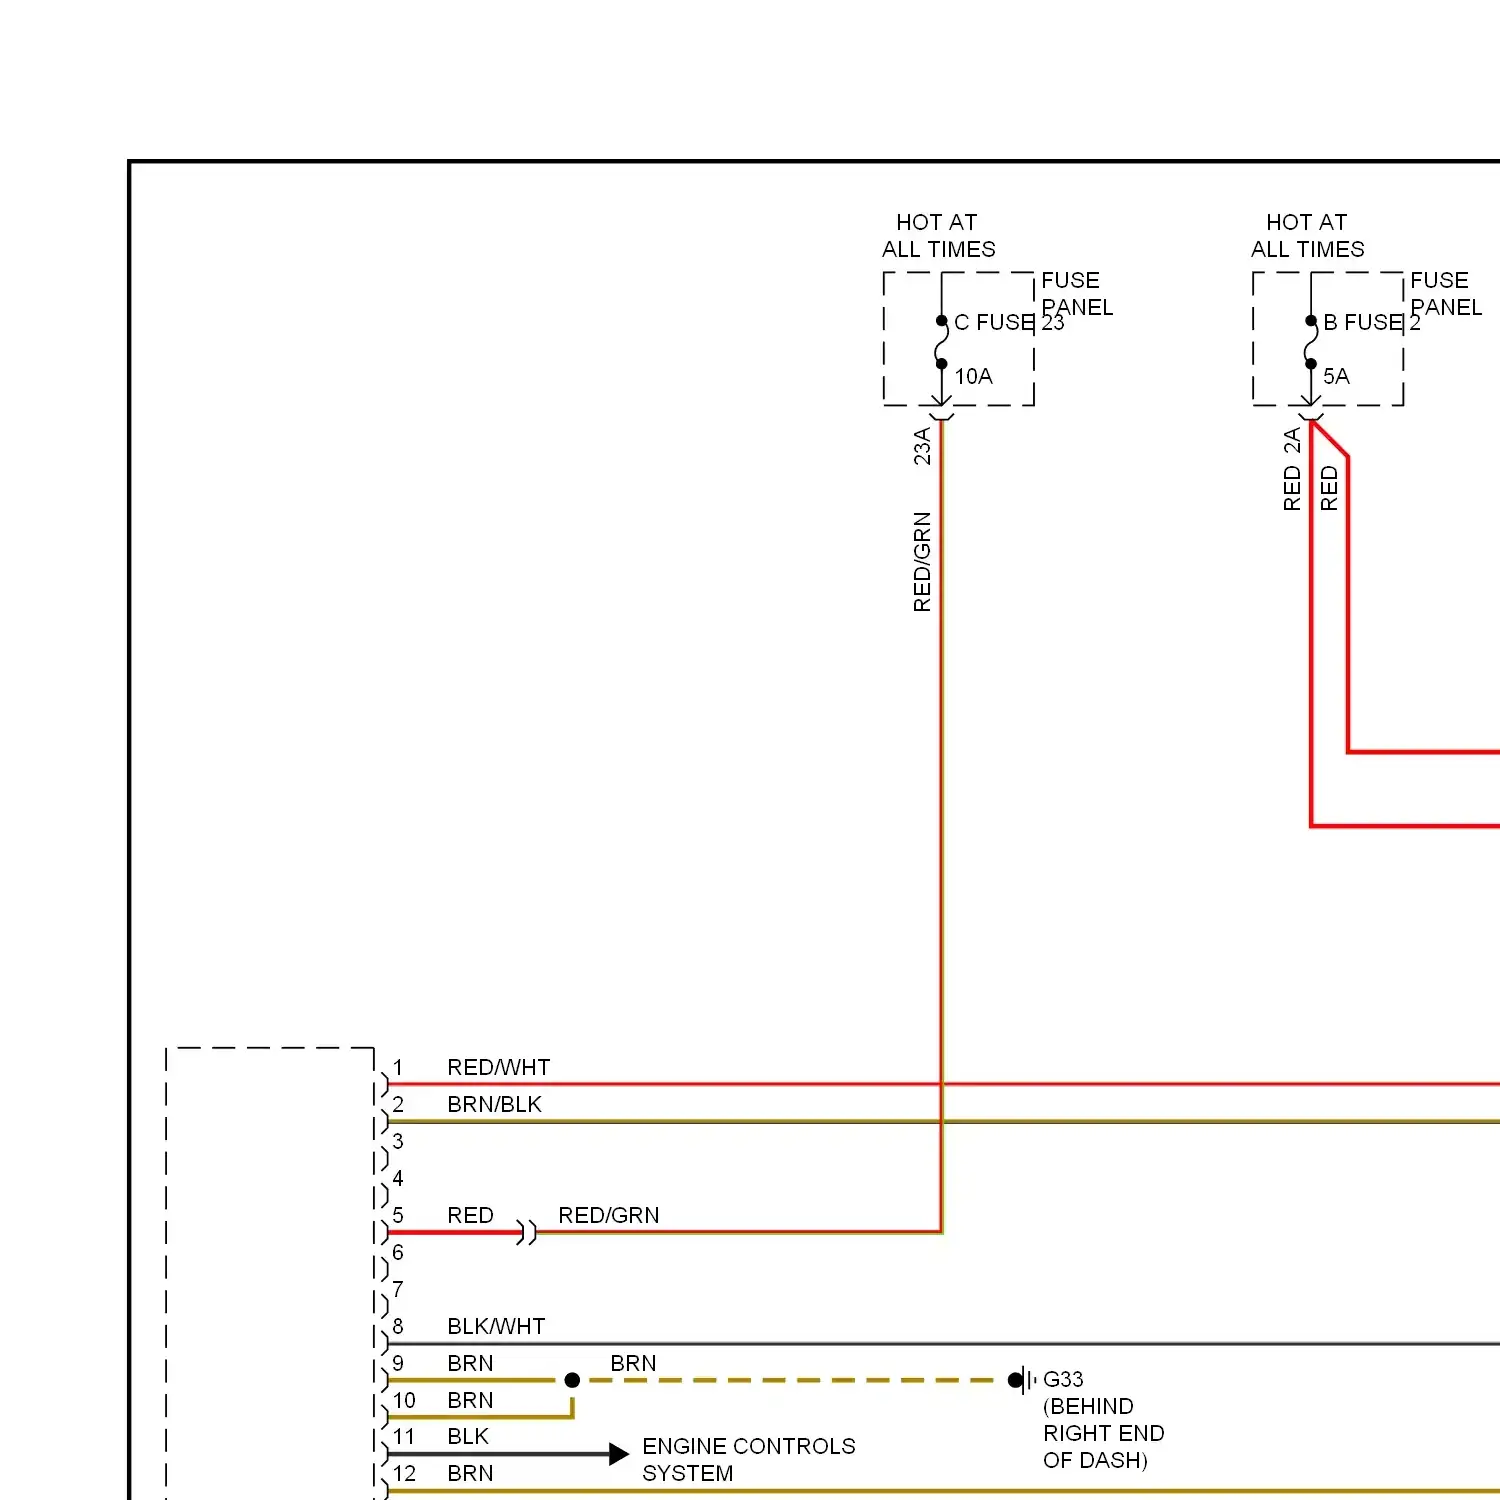1500x1500 pixels.
Task: Click the BLK label on pin 11
Action: [468, 1436]
